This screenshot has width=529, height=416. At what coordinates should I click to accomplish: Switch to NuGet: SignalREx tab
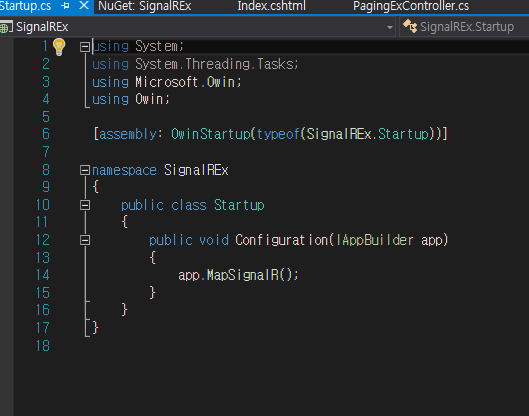tap(145, 6)
